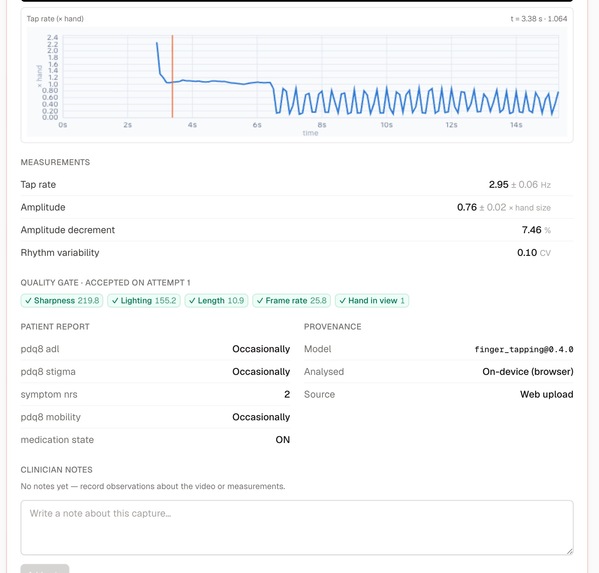Viewport: 599px width, 573px height.
Task: Click the Tap rate (× hand) chart title
Action: (55, 19)
